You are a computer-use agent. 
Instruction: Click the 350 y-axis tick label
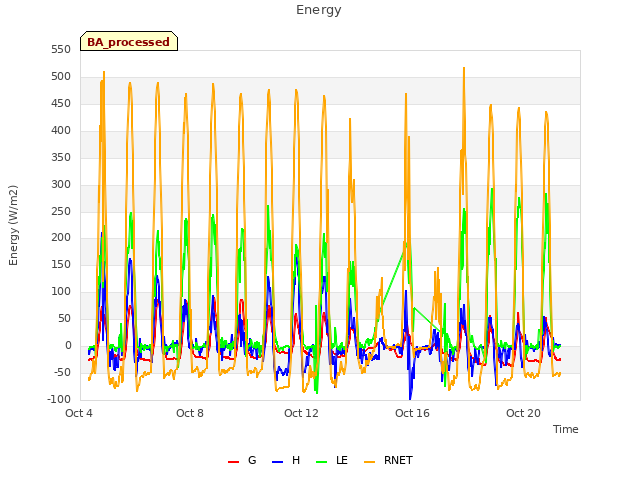click(x=61, y=158)
